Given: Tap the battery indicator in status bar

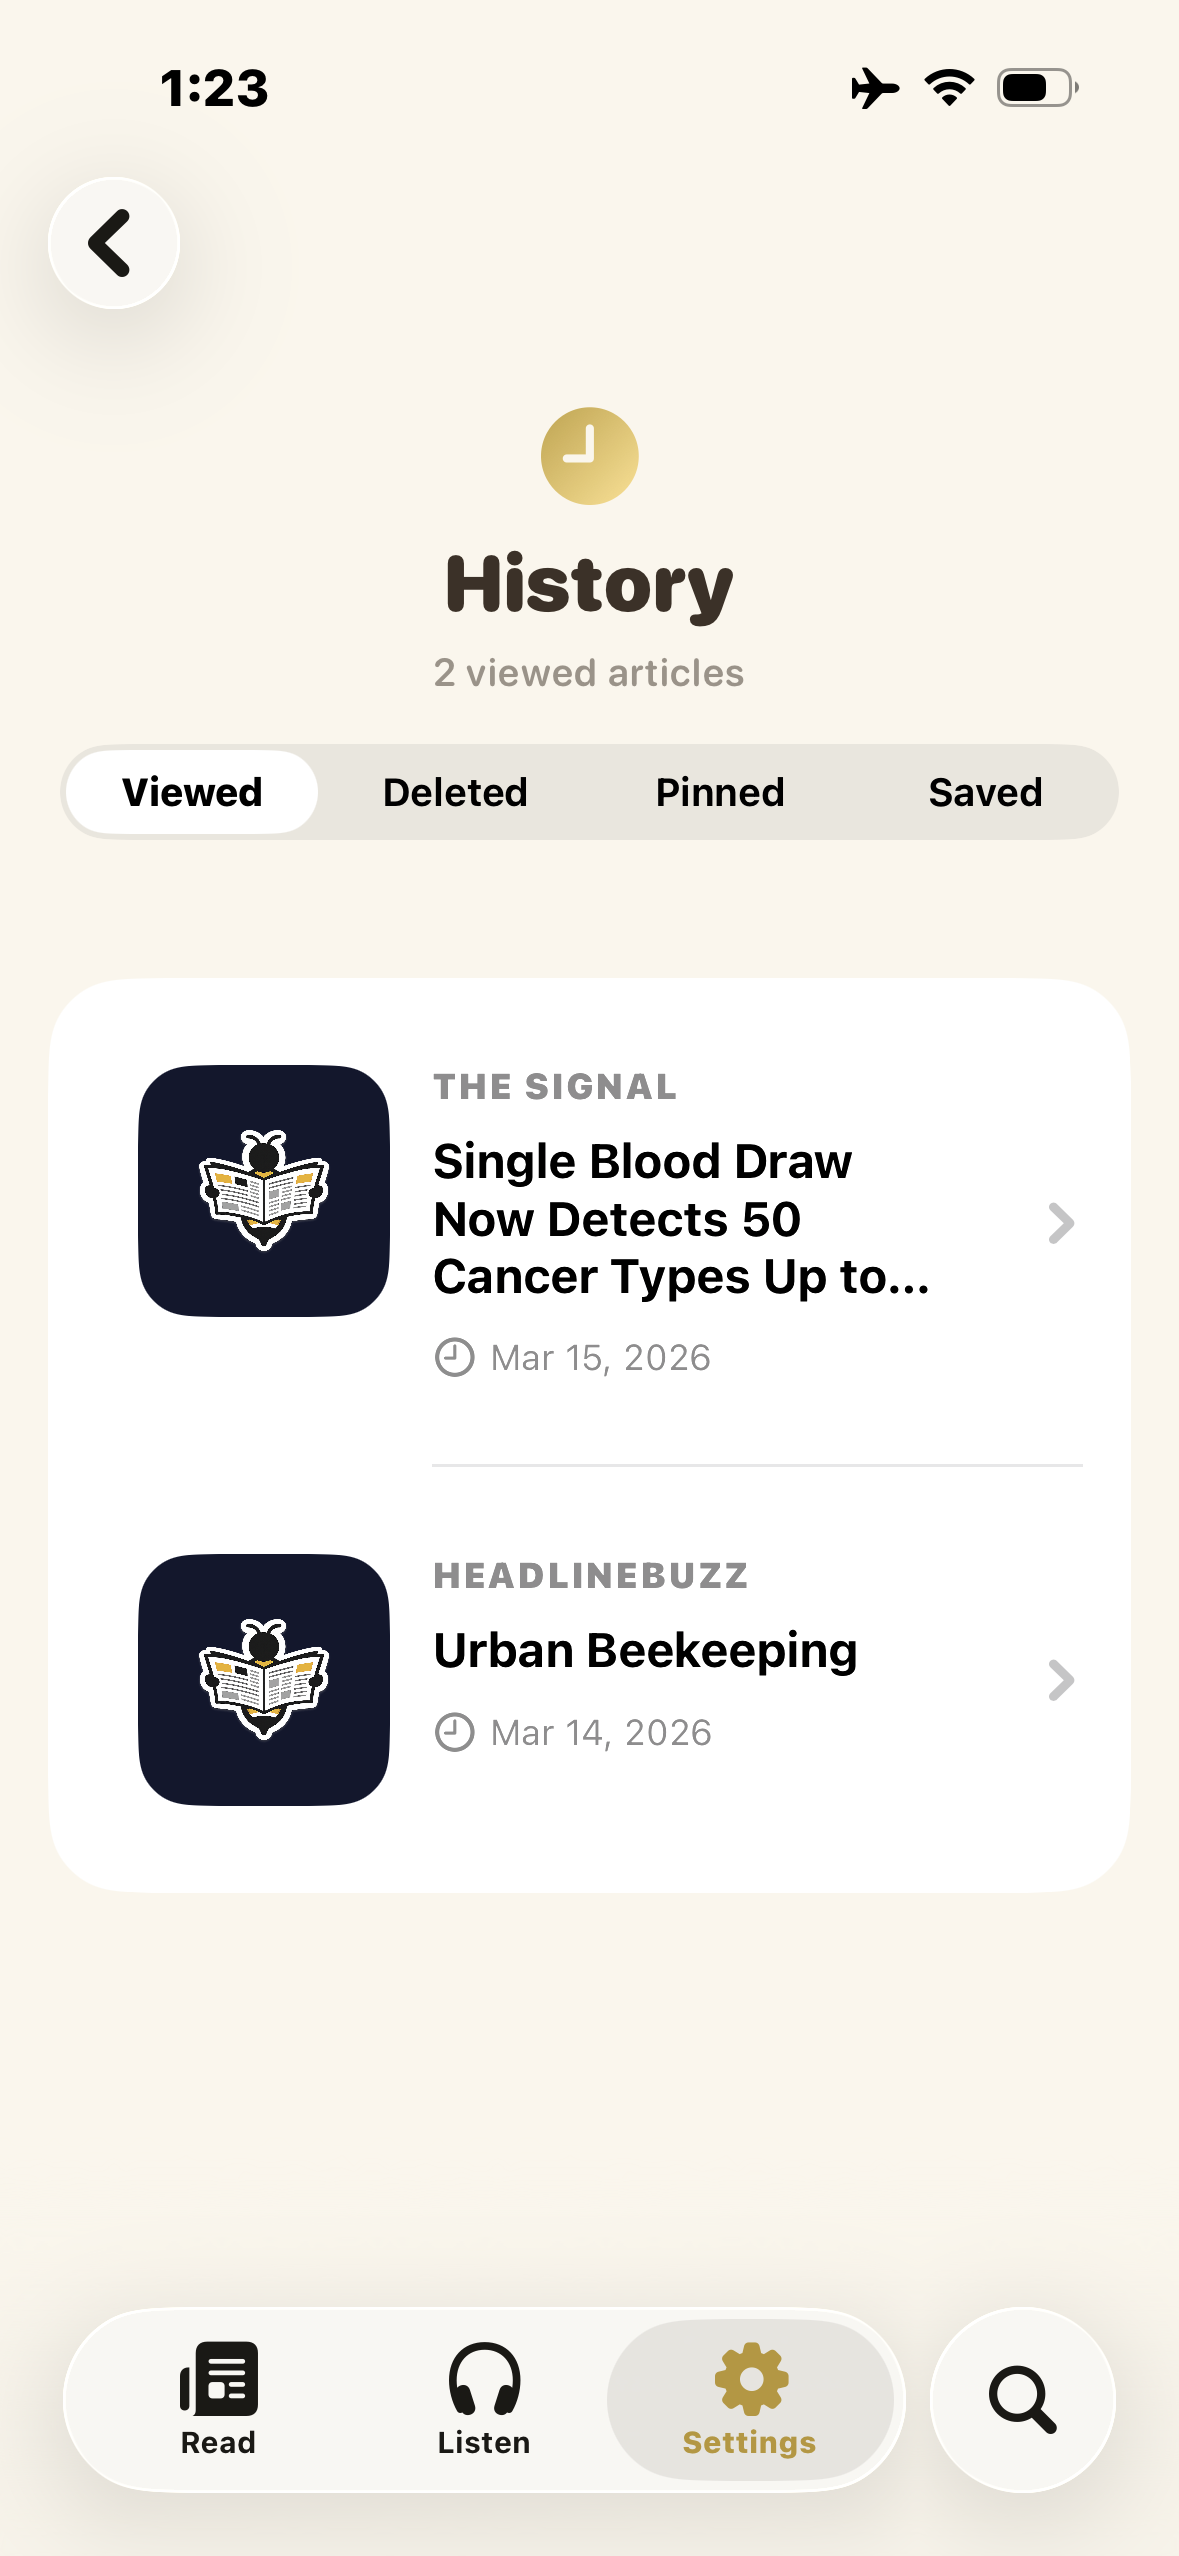Looking at the screenshot, I should pos(1034,88).
